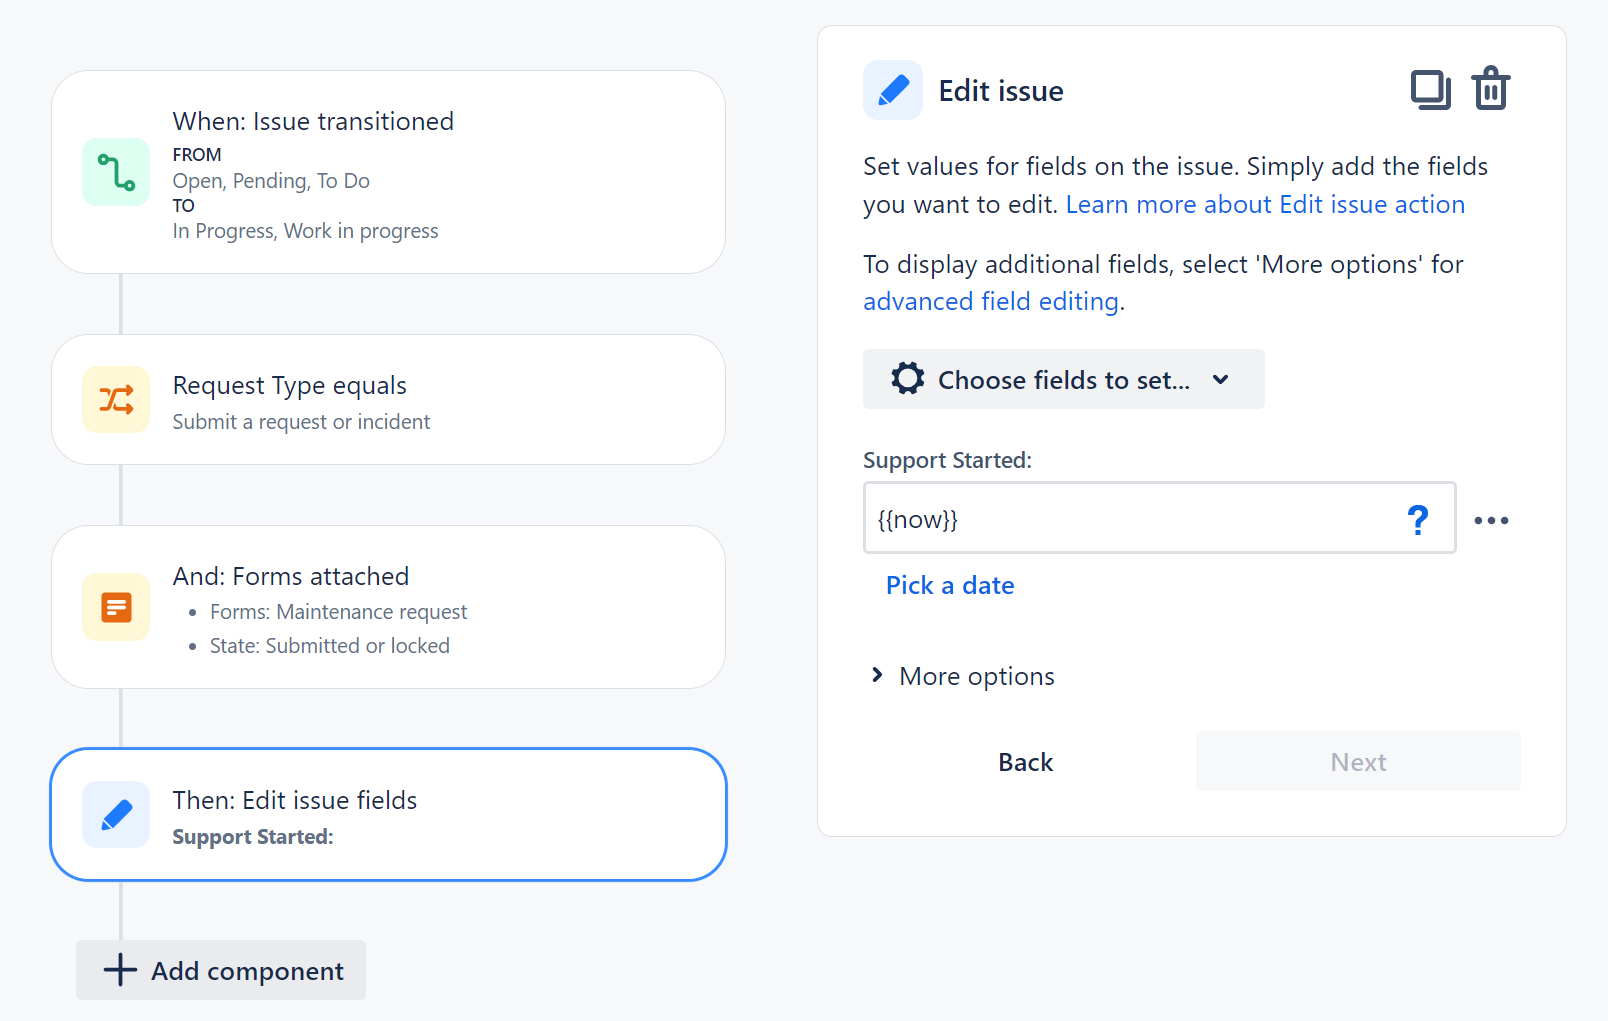This screenshot has width=1608, height=1021.
Task: Click the gear icon on Choose fields to set
Action: pyautogui.click(x=906, y=379)
